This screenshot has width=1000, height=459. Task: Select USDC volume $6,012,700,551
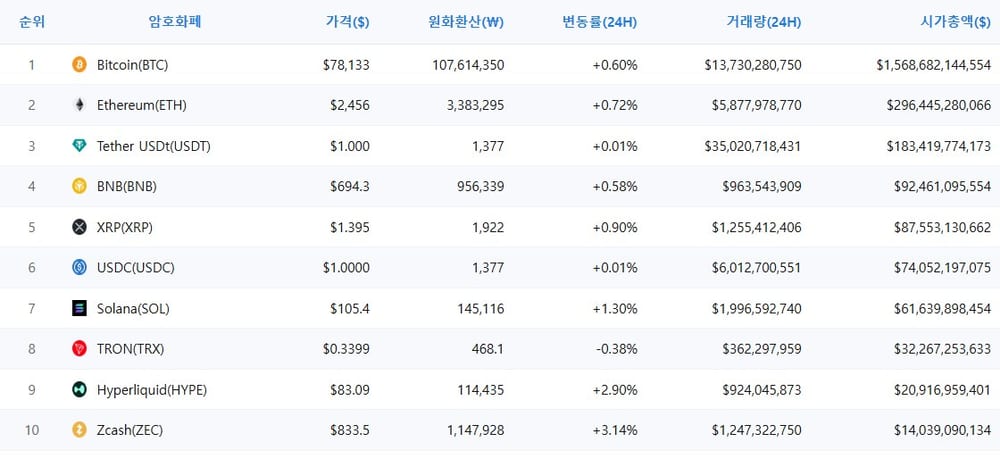point(757,268)
